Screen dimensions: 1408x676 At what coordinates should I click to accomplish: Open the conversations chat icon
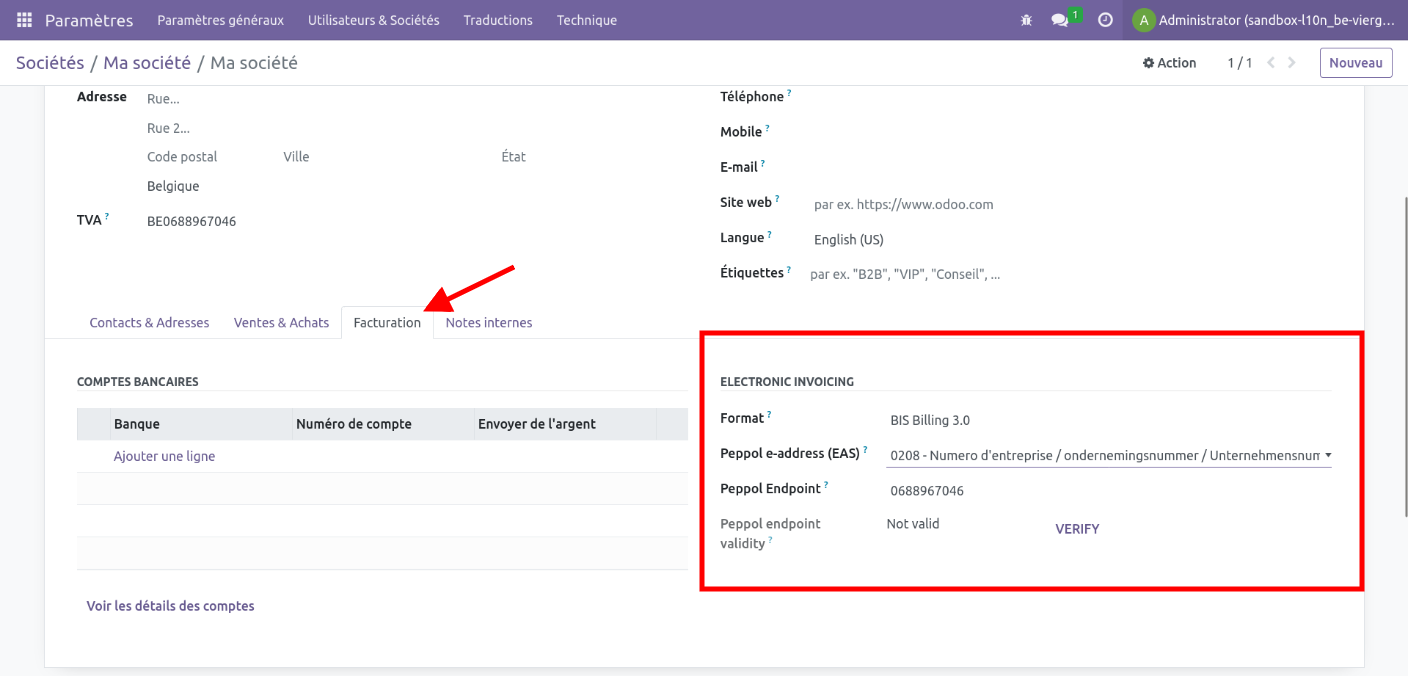point(1060,20)
